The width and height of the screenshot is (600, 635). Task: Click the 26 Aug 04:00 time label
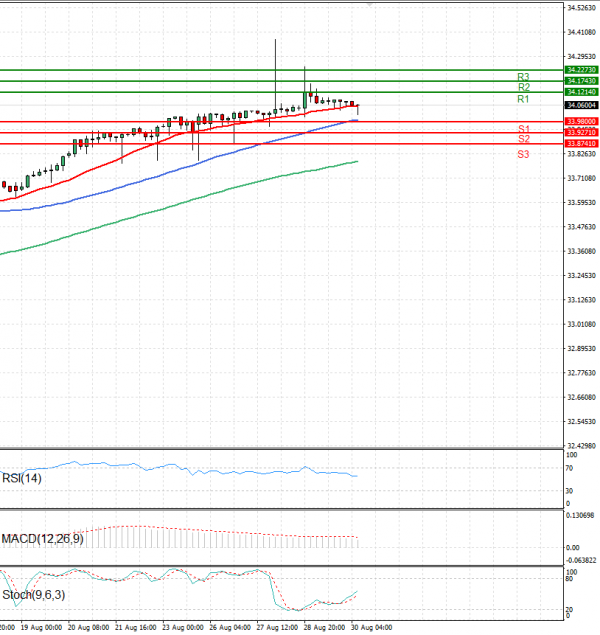click(x=230, y=627)
